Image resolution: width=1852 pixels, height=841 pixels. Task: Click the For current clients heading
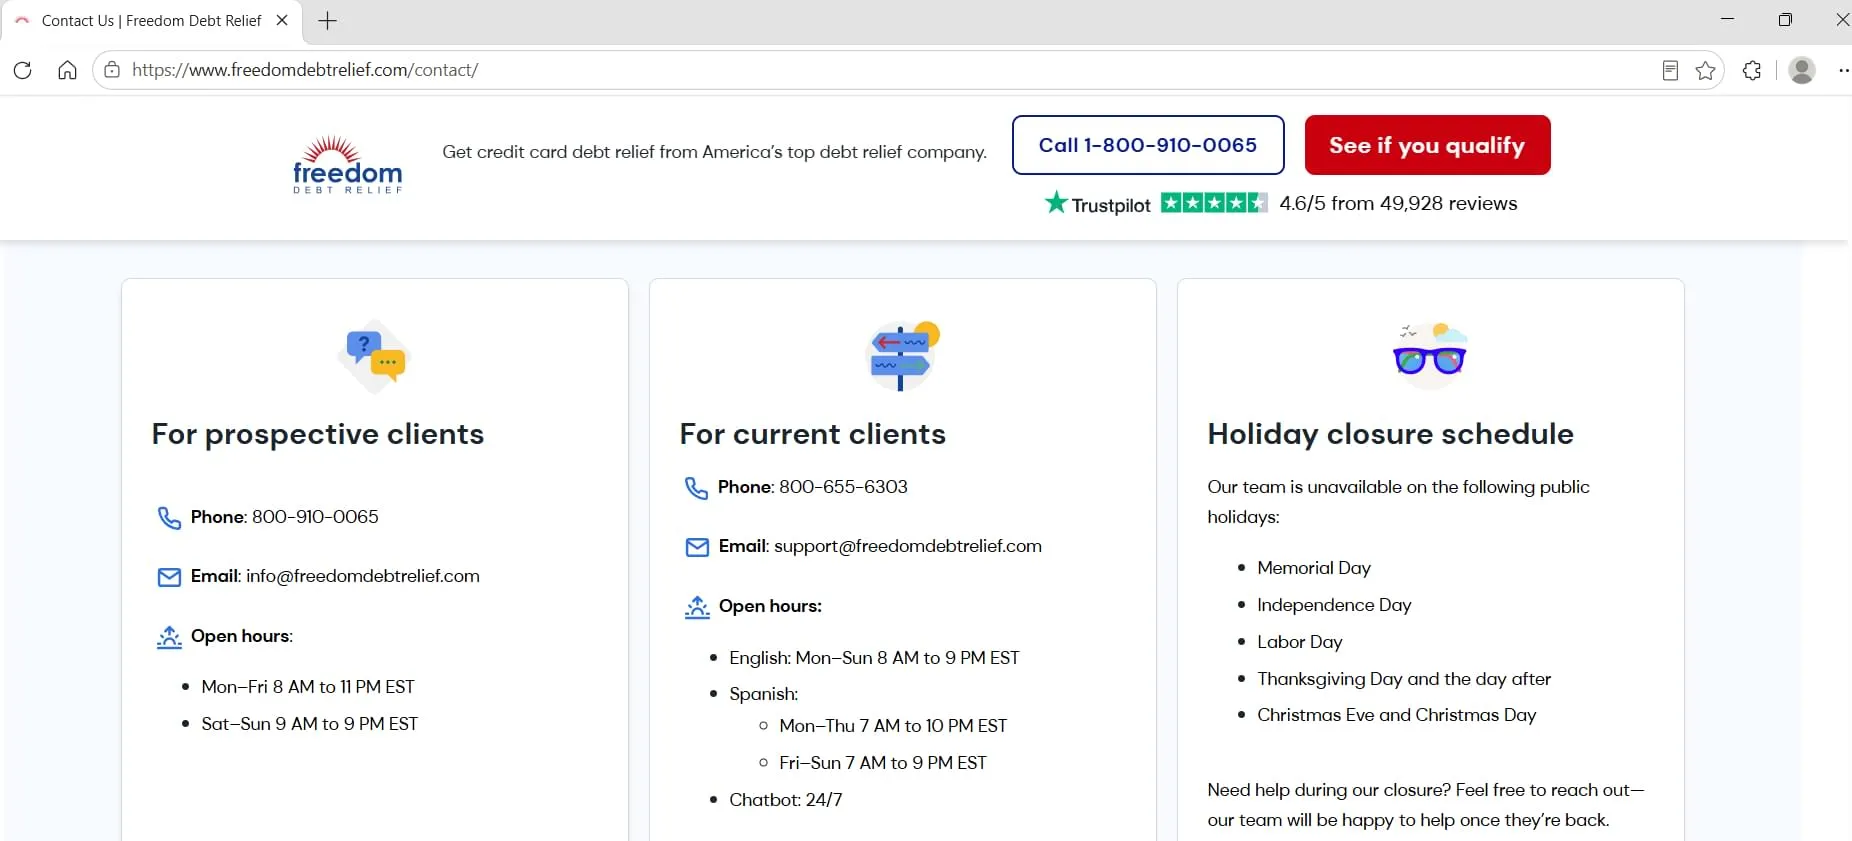(x=813, y=434)
